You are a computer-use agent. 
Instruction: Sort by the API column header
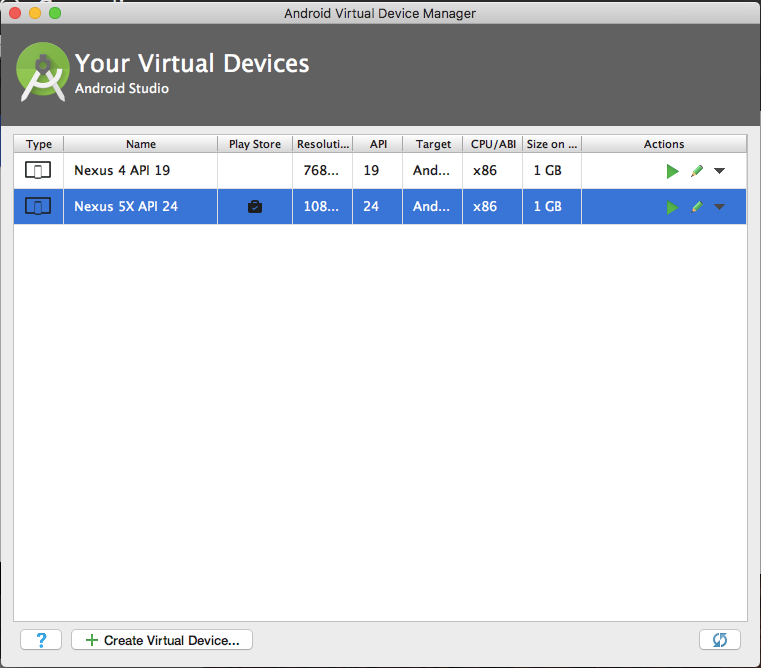[x=378, y=144]
